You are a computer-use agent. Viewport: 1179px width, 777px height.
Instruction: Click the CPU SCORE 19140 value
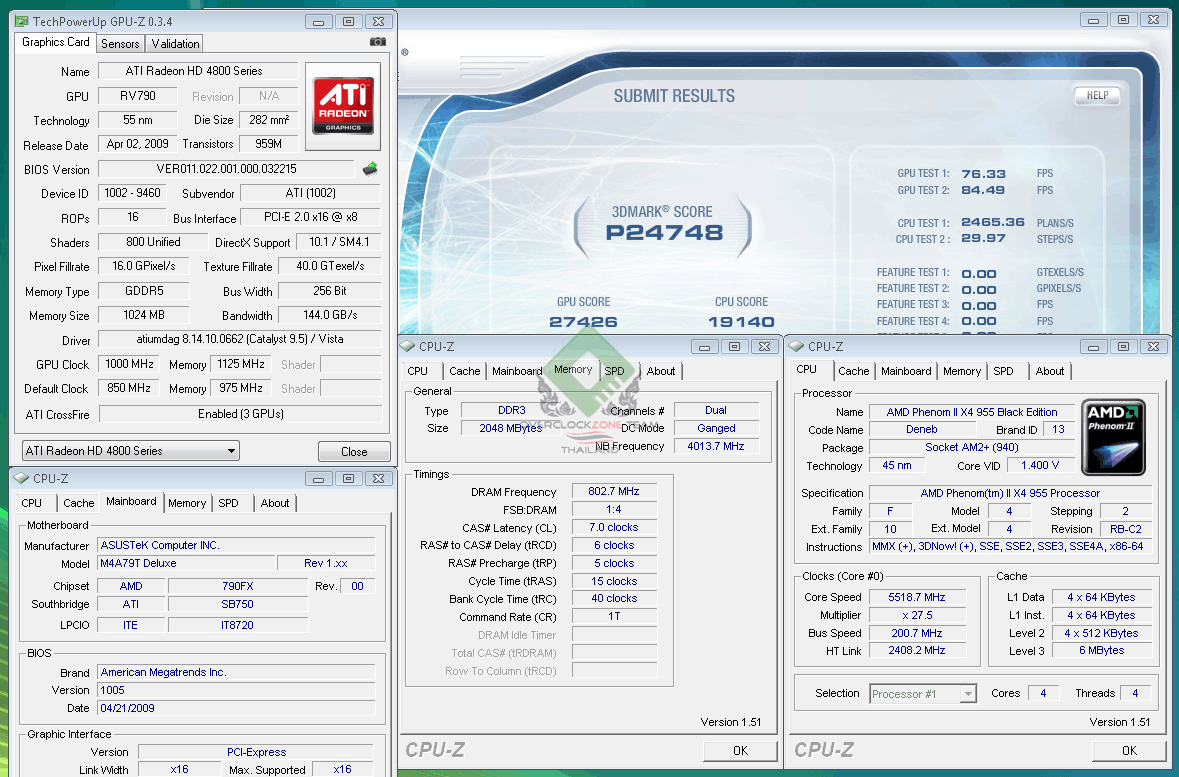741,322
